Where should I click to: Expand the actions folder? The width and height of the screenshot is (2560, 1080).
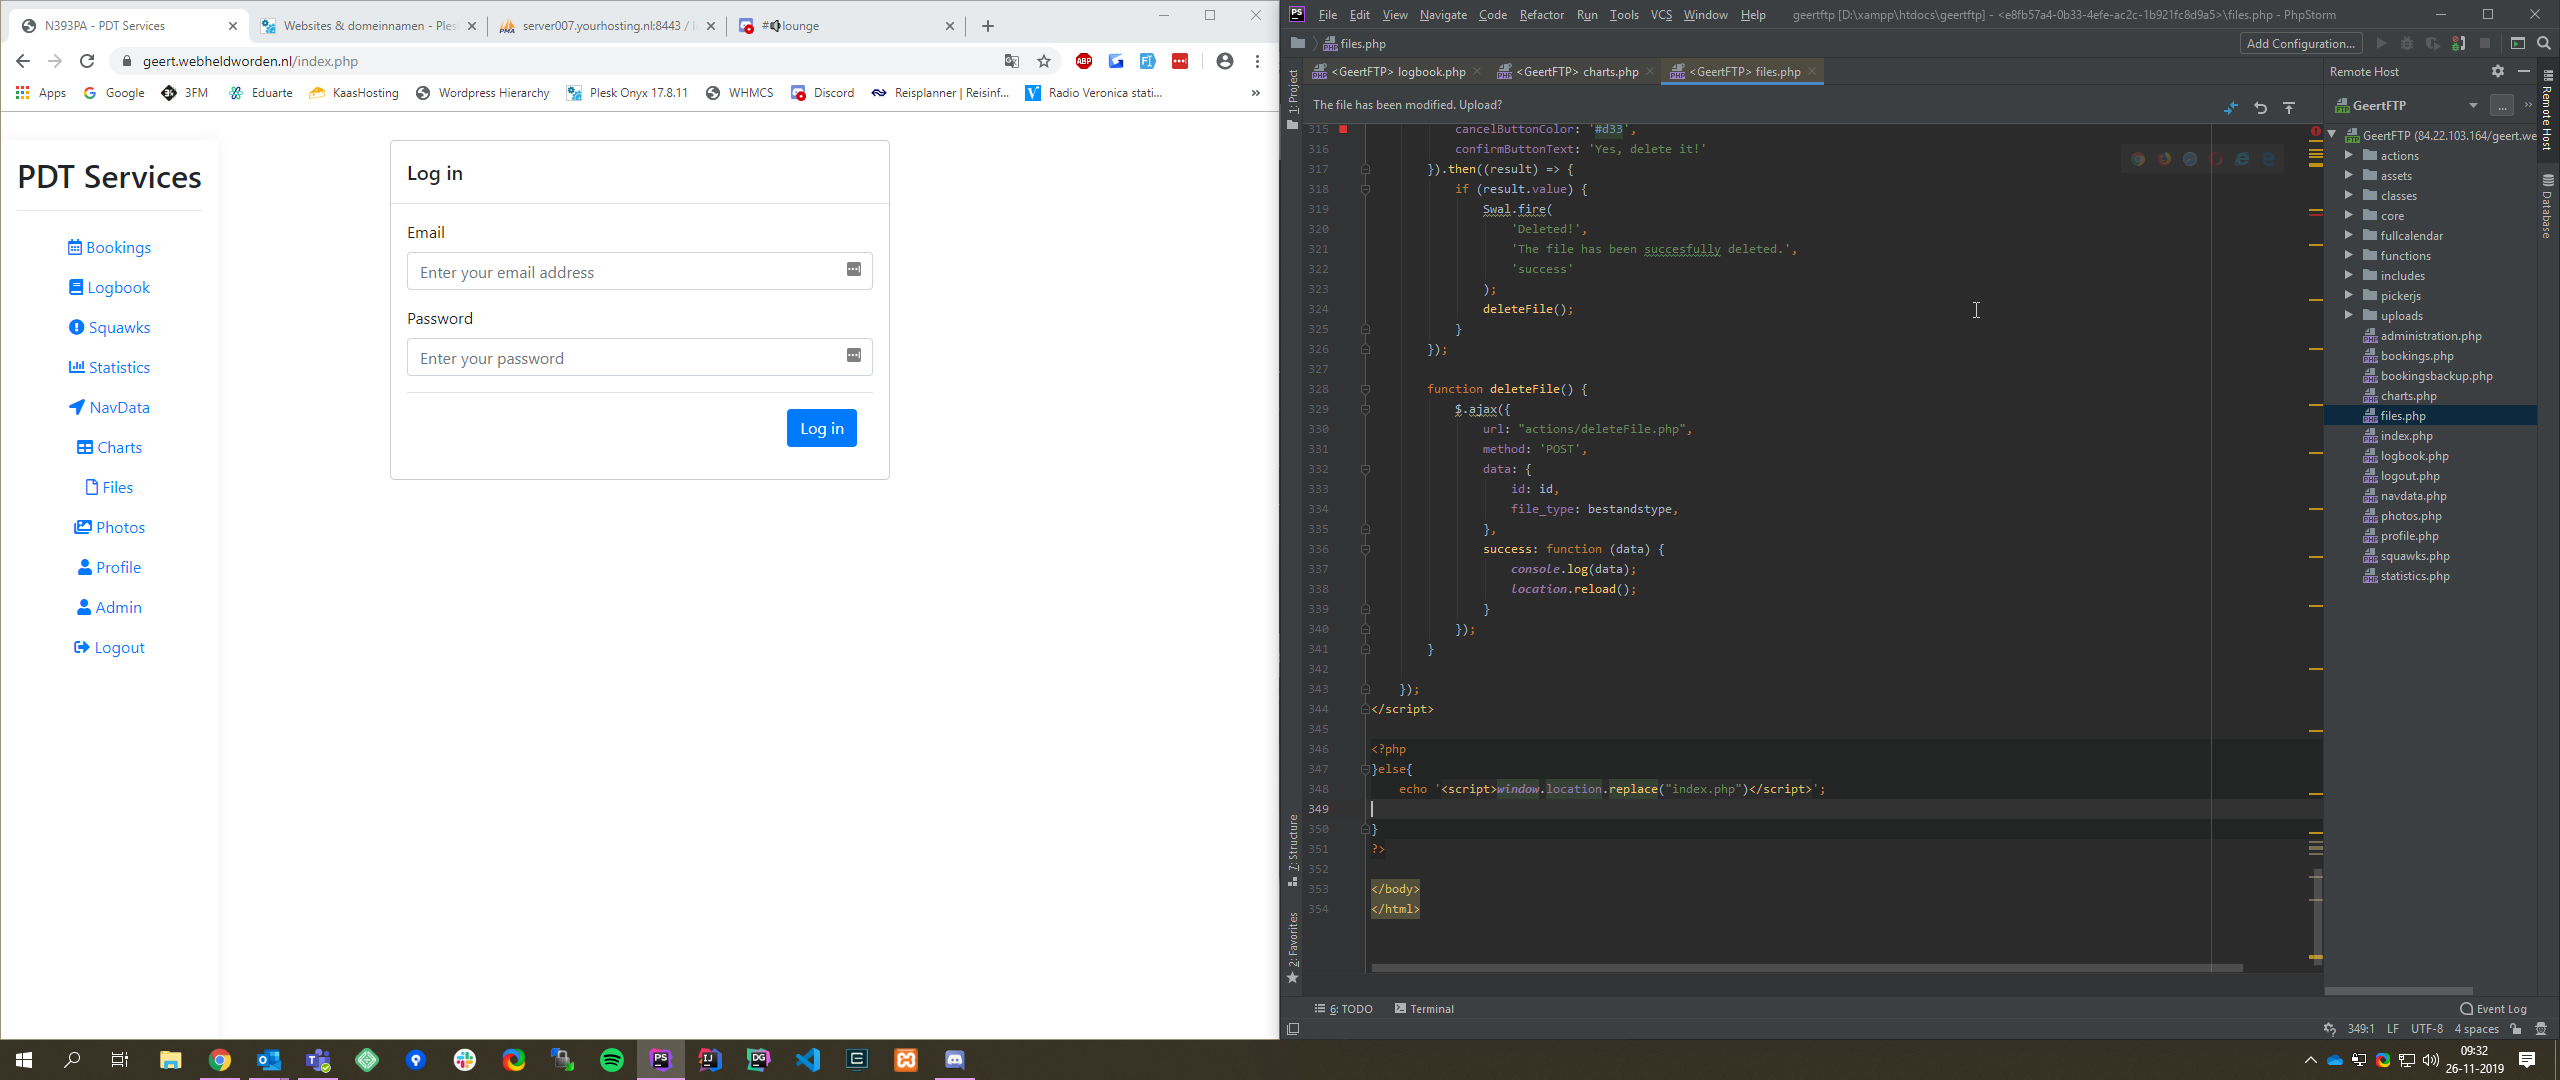tap(2349, 155)
